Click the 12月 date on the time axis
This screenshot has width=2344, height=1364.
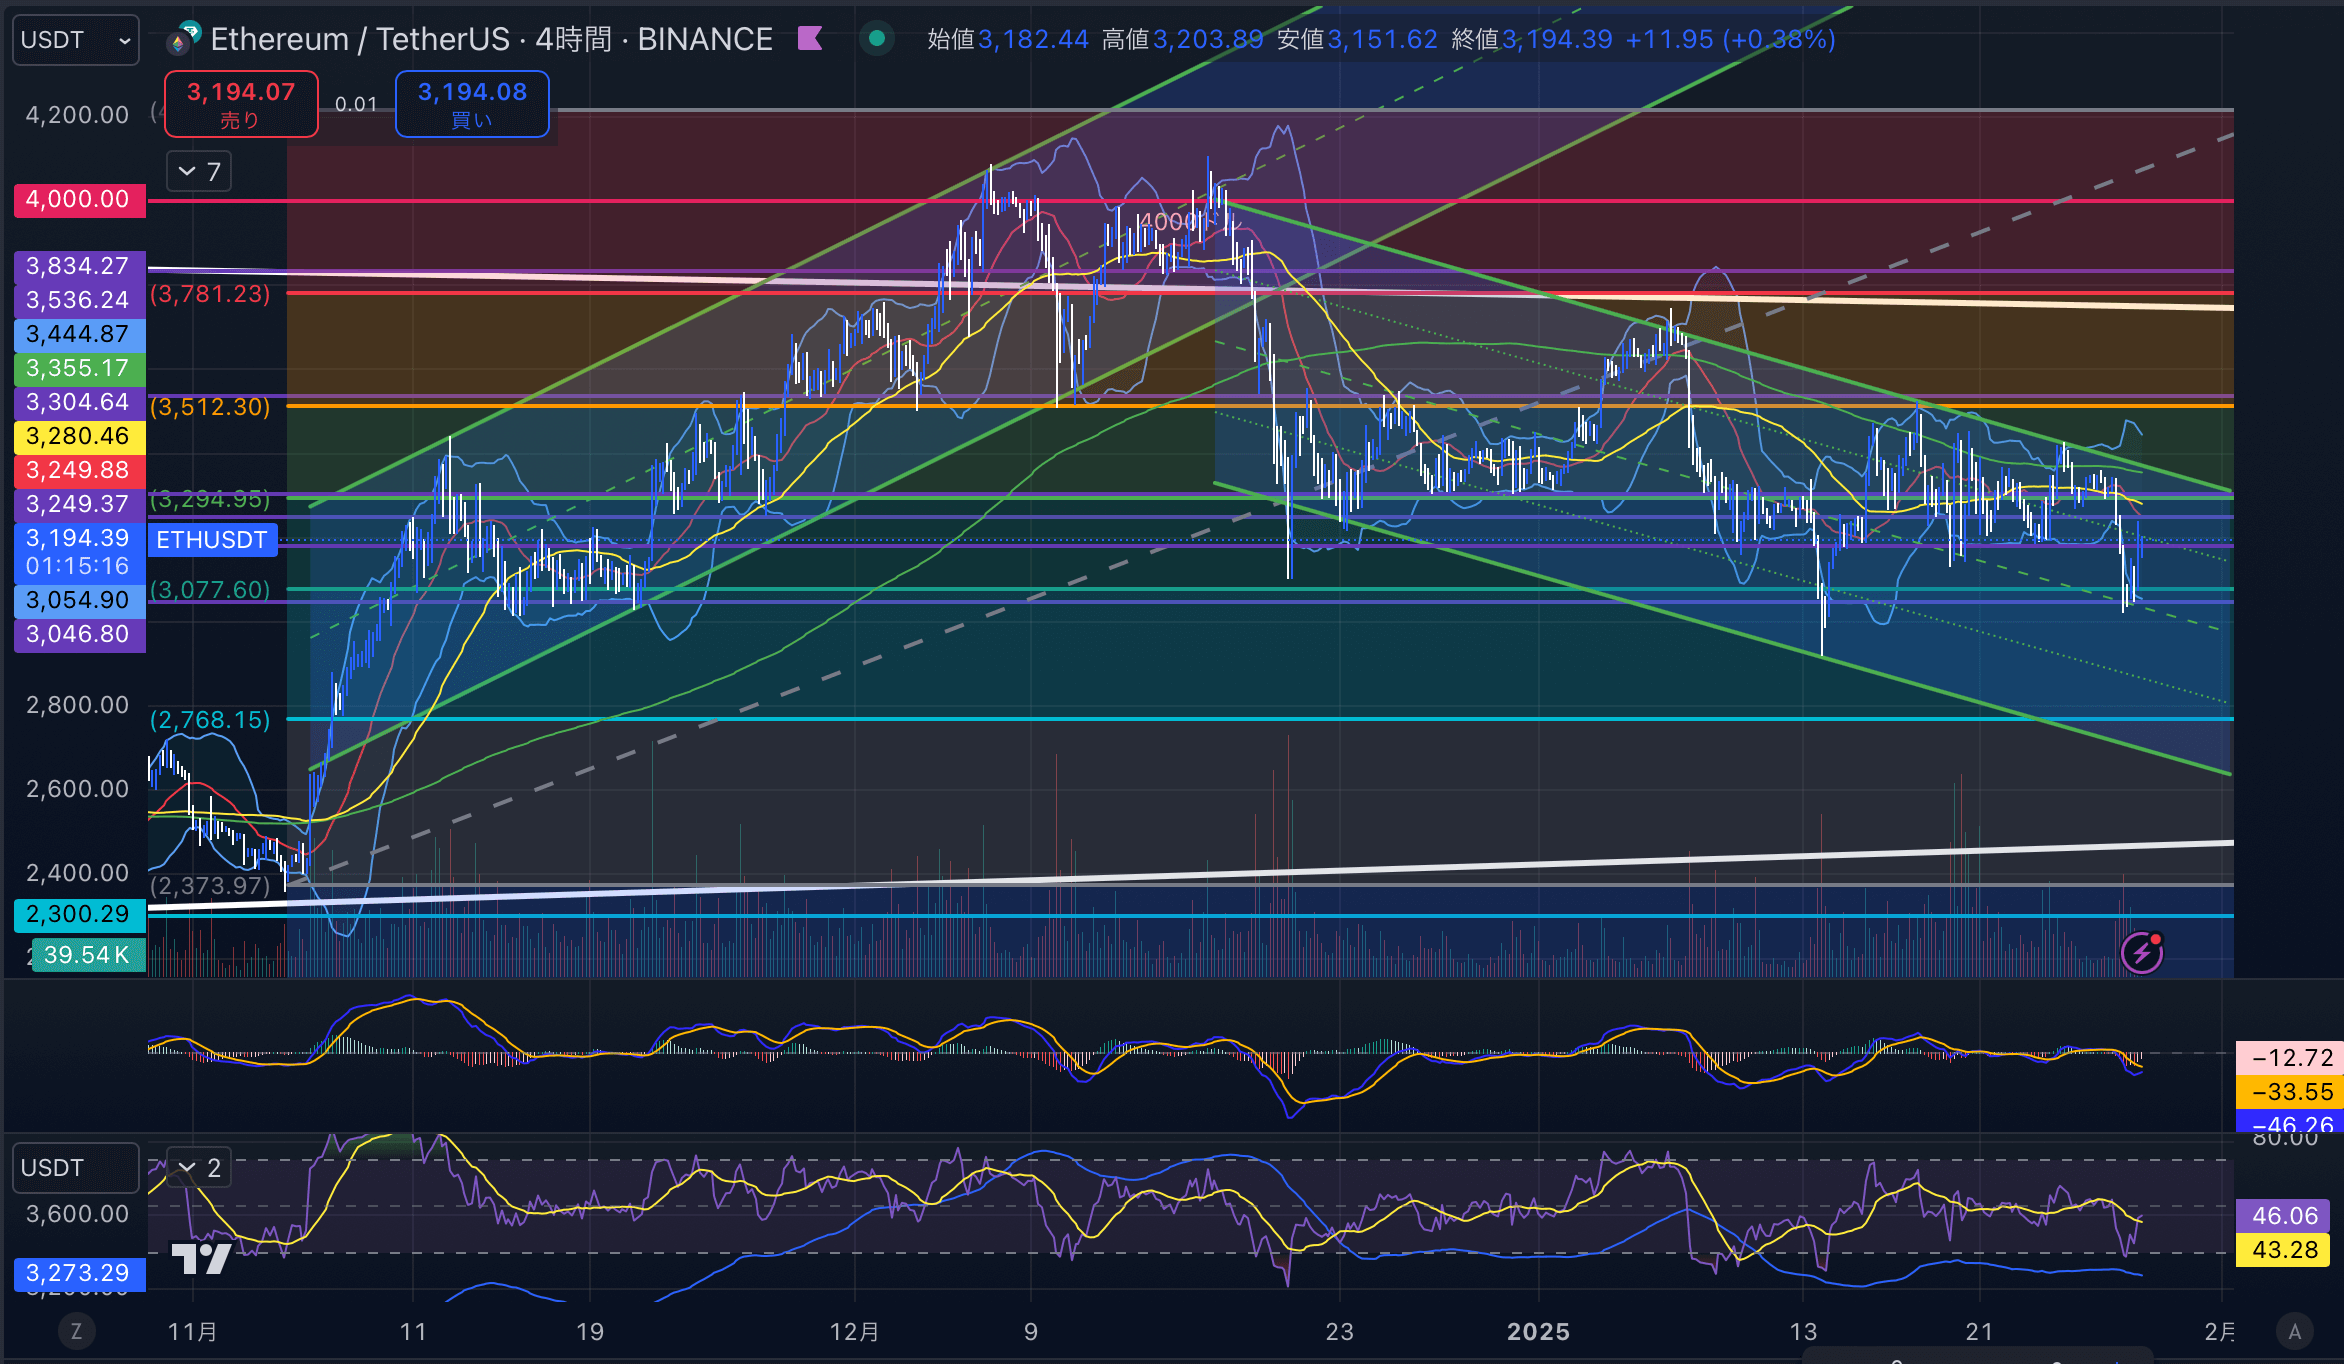pos(855,1332)
